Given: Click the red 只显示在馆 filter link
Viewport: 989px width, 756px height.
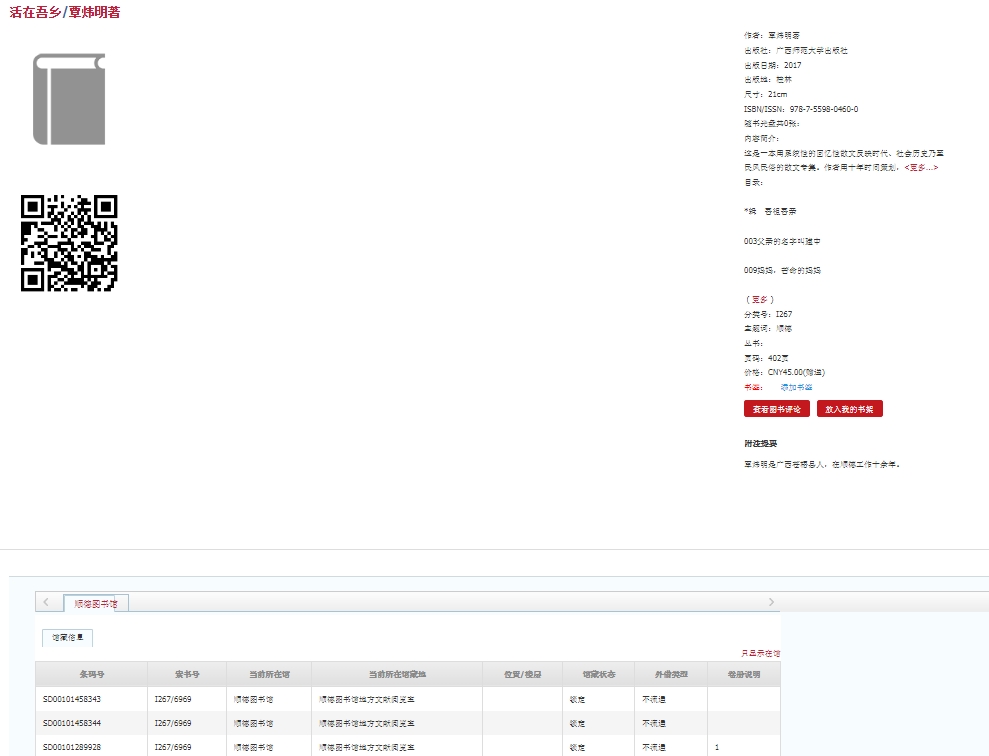Looking at the screenshot, I should (761, 653).
